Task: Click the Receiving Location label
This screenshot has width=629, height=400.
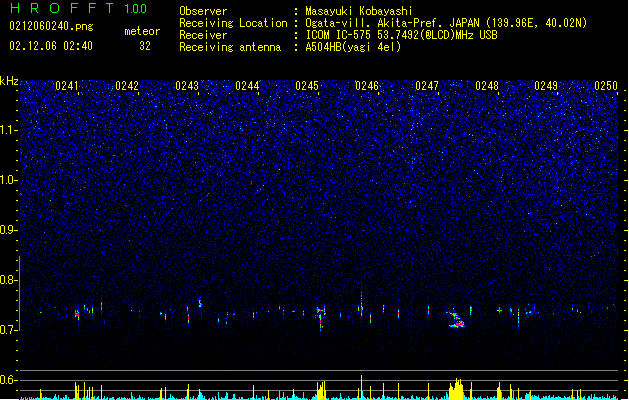Action: pyautogui.click(x=233, y=23)
